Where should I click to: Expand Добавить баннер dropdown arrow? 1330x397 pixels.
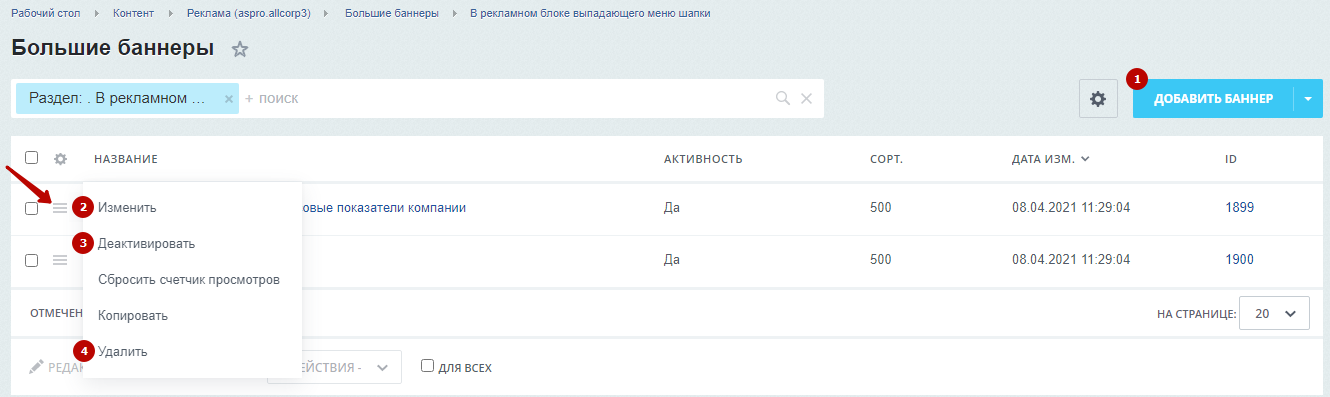tap(1308, 99)
